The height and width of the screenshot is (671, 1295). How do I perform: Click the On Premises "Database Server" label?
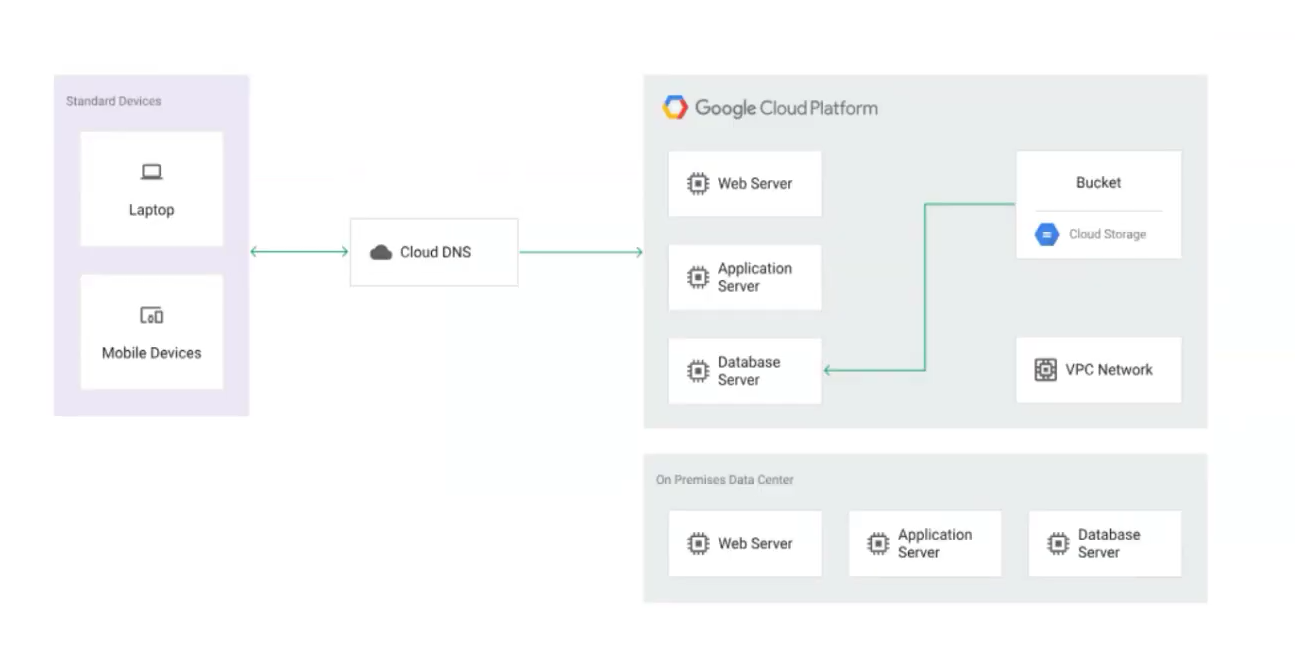[1109, 544]
